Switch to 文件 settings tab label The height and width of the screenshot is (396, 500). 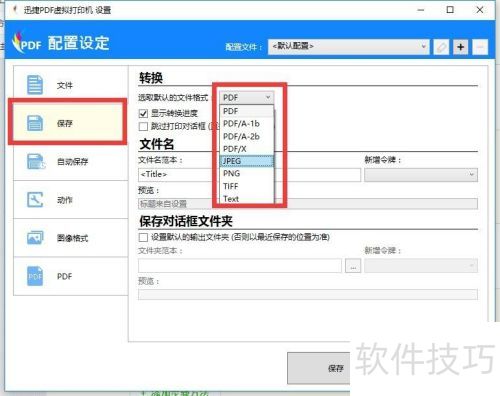[x=65, y=85]
